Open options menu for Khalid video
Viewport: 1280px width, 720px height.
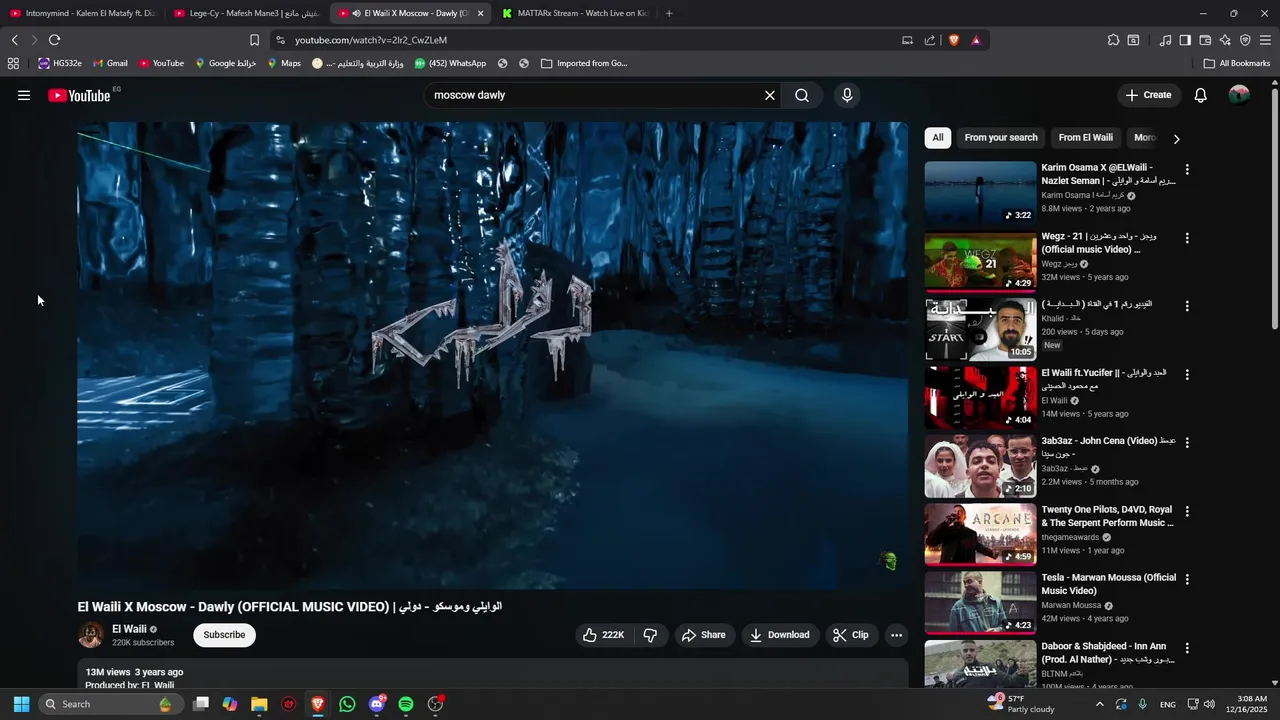(x=1187, y=306)
